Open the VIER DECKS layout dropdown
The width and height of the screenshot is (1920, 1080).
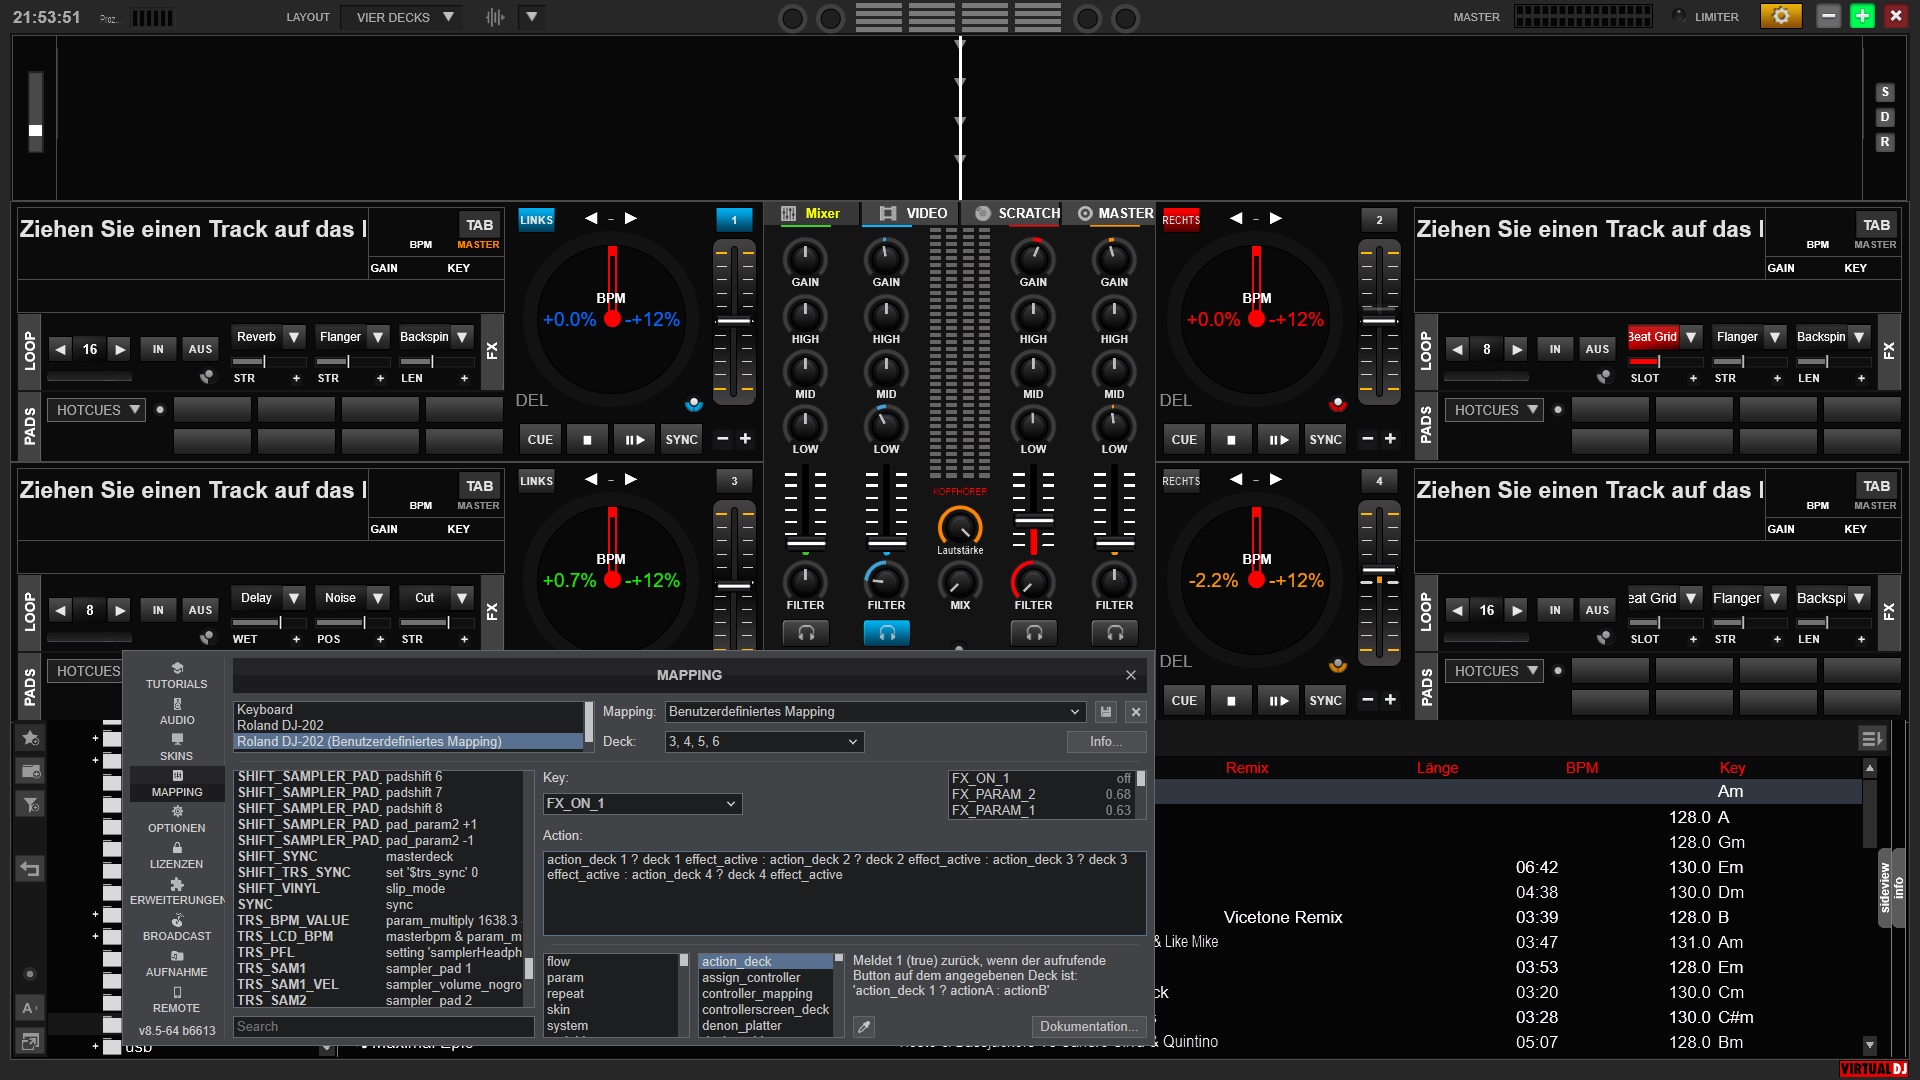(404, 17)
